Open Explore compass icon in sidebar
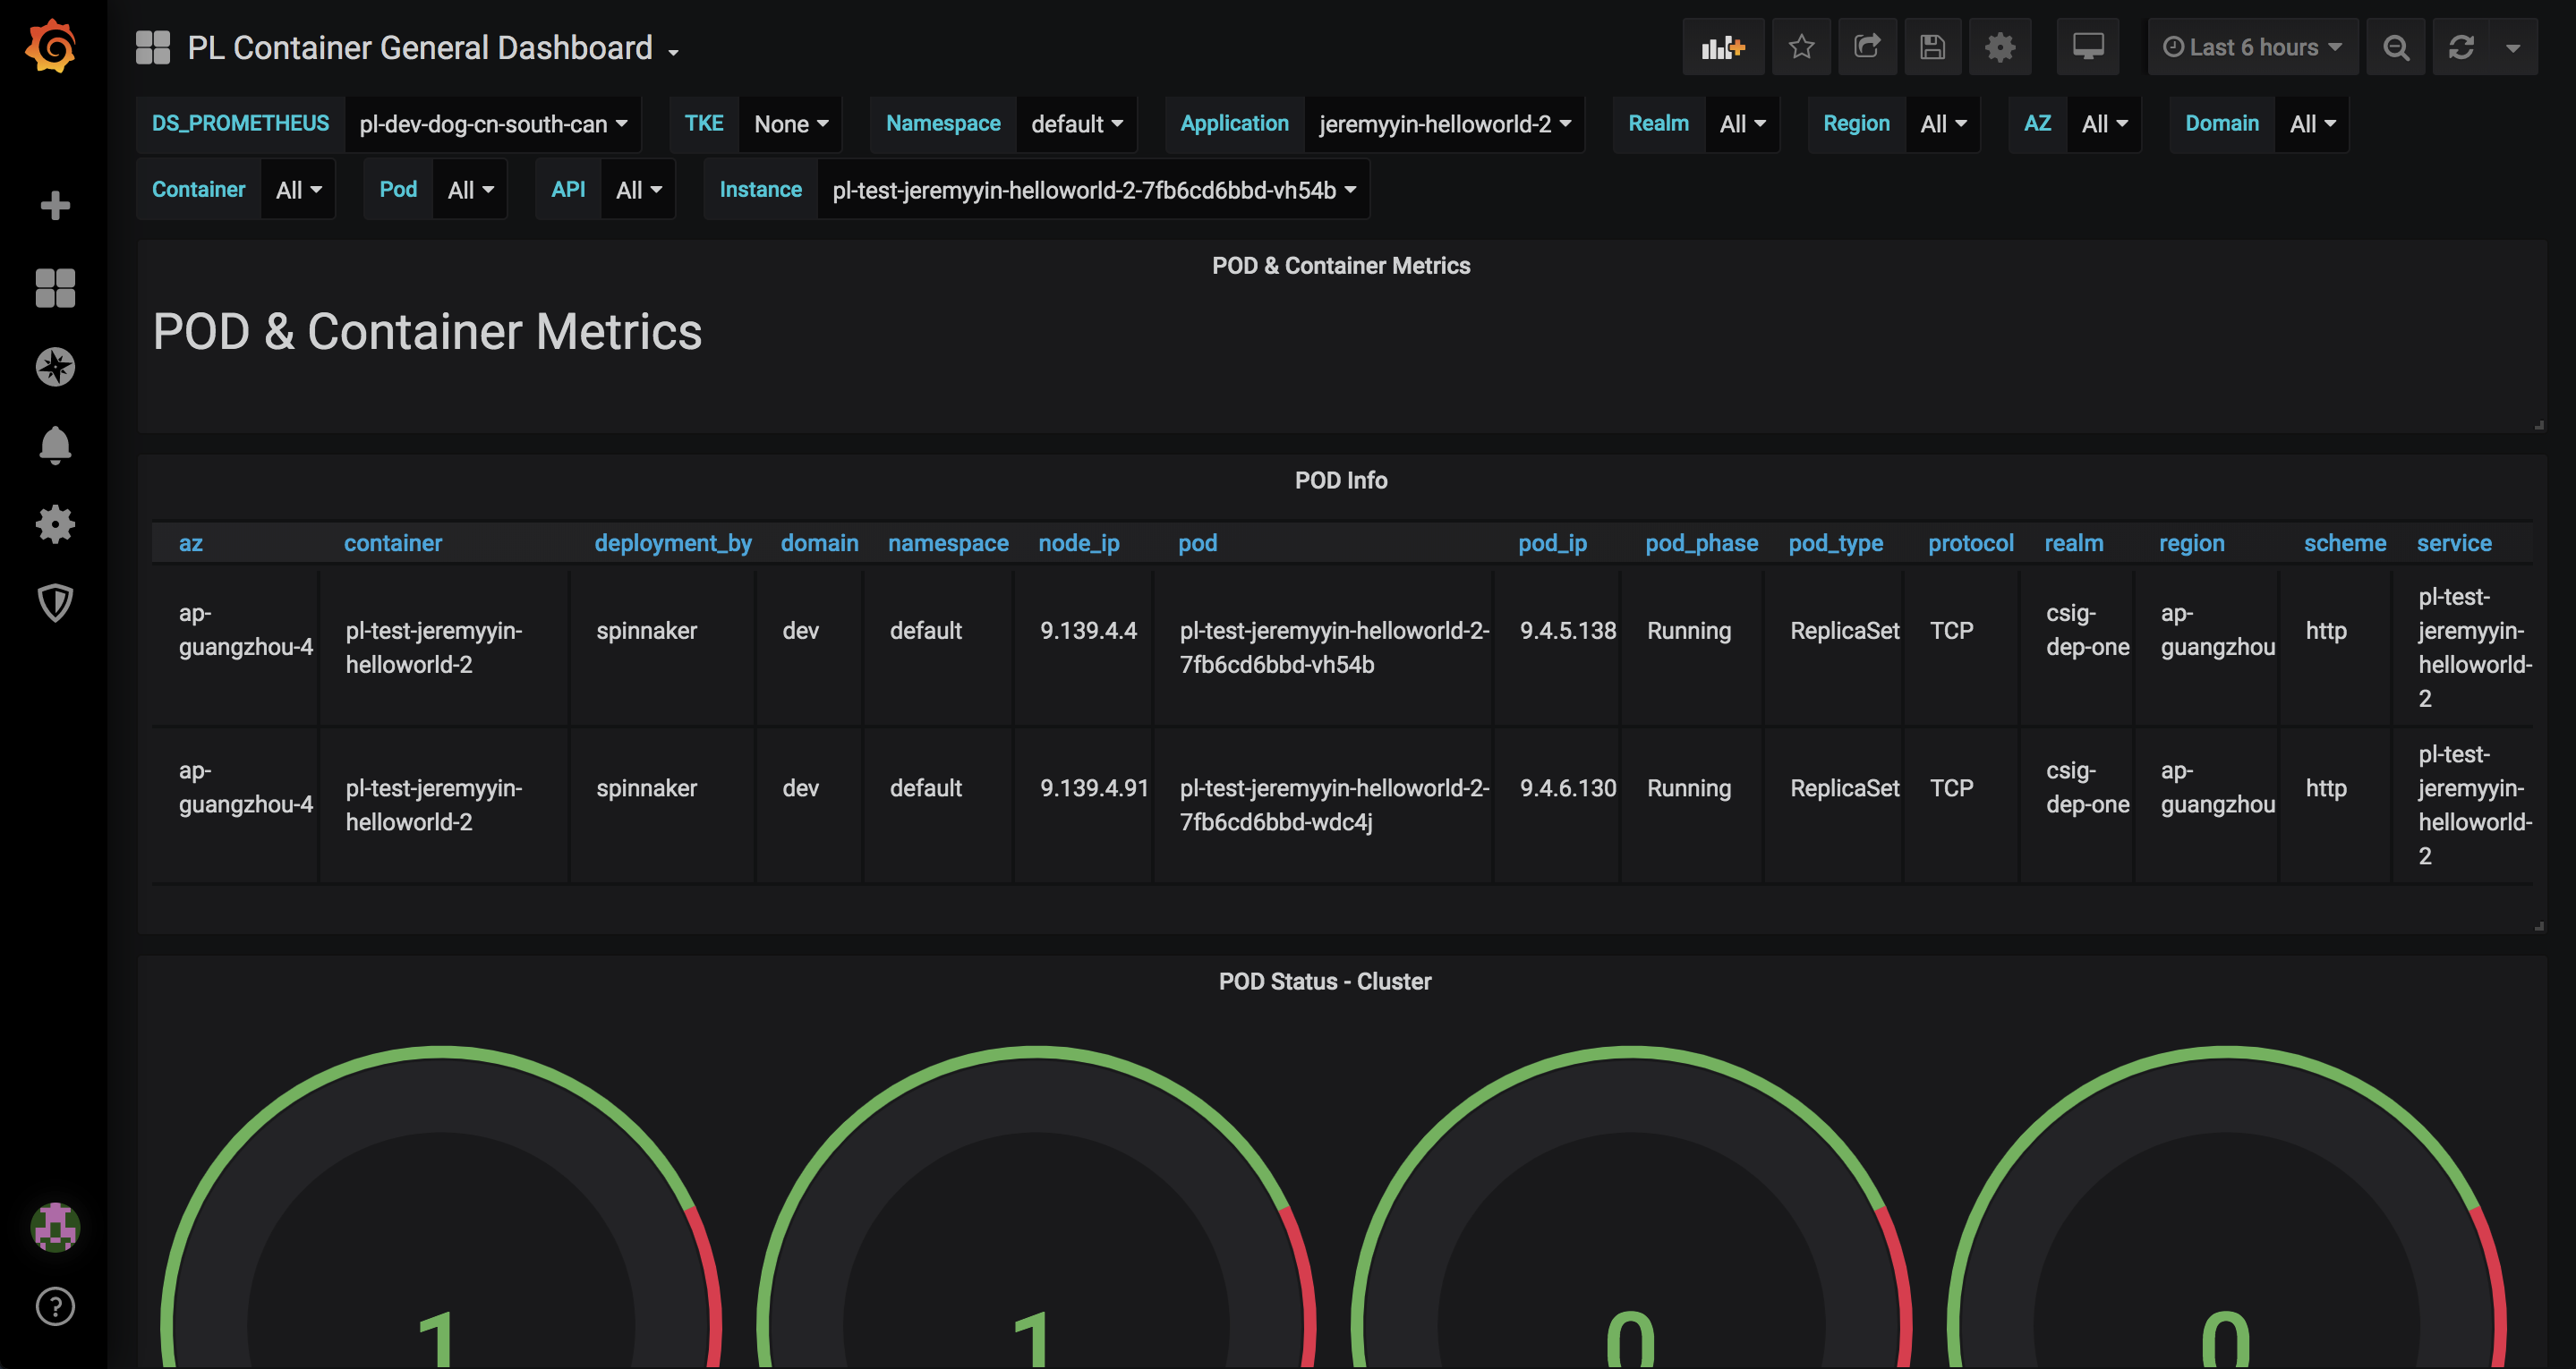This screenshot has height=1369, width=2576. 55,367
